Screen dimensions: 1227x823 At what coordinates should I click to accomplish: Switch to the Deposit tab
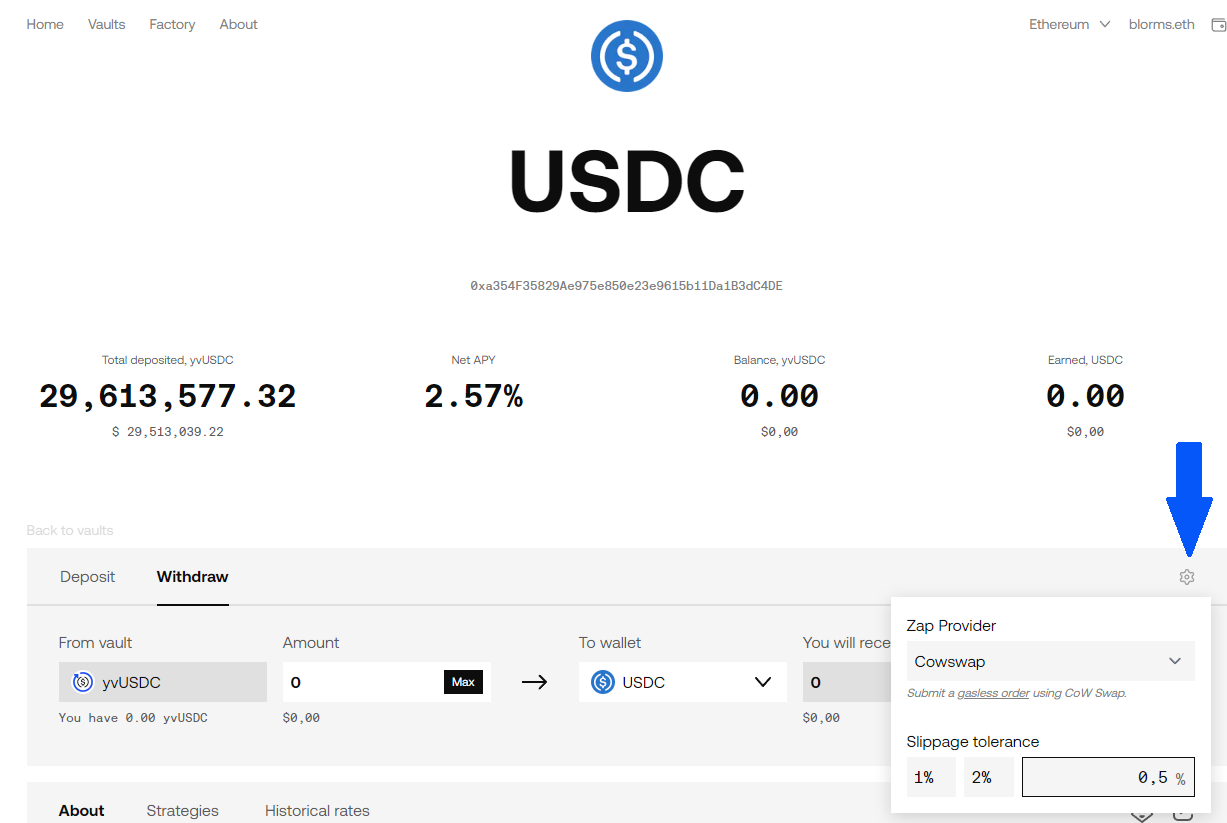click(x=87, y=577)
